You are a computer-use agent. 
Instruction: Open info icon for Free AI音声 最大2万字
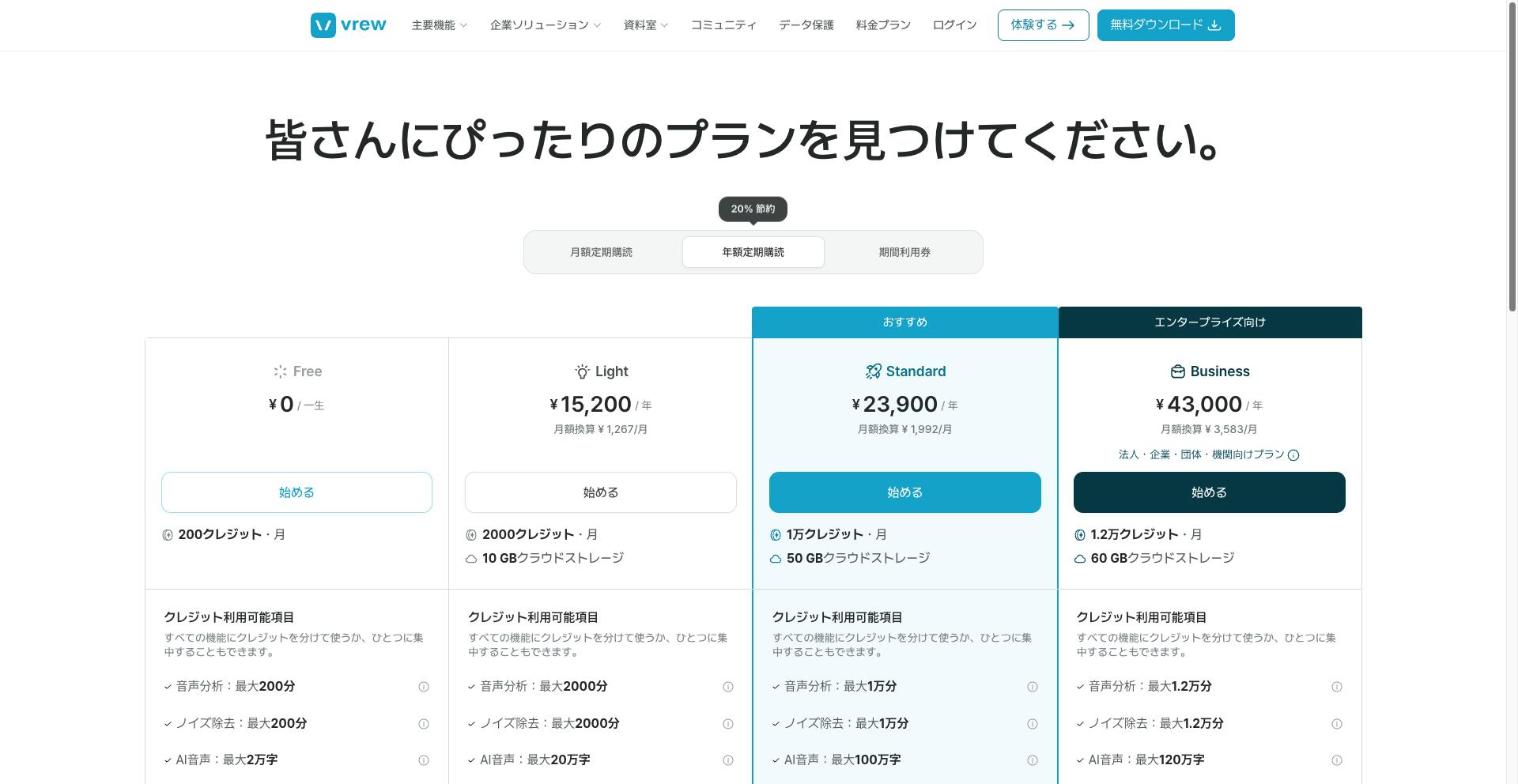[423, 761]
